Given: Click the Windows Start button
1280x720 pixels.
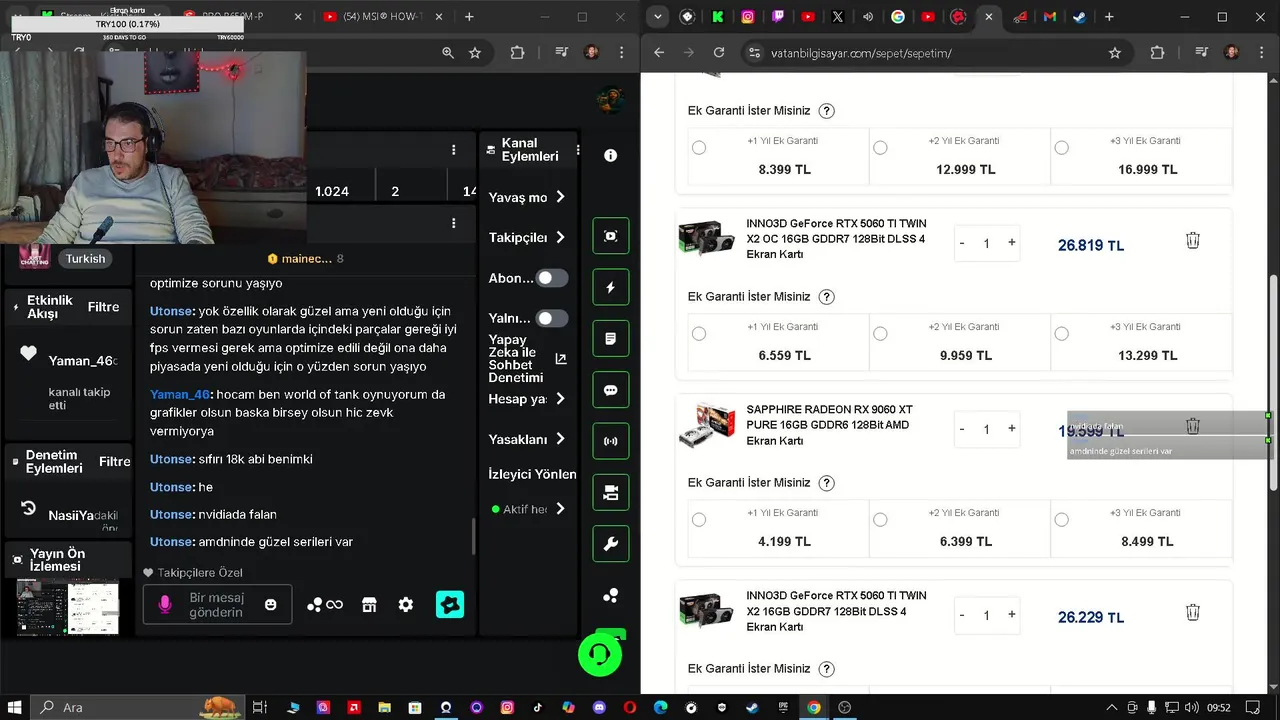Looking at the screenshot, I should 15,707.
